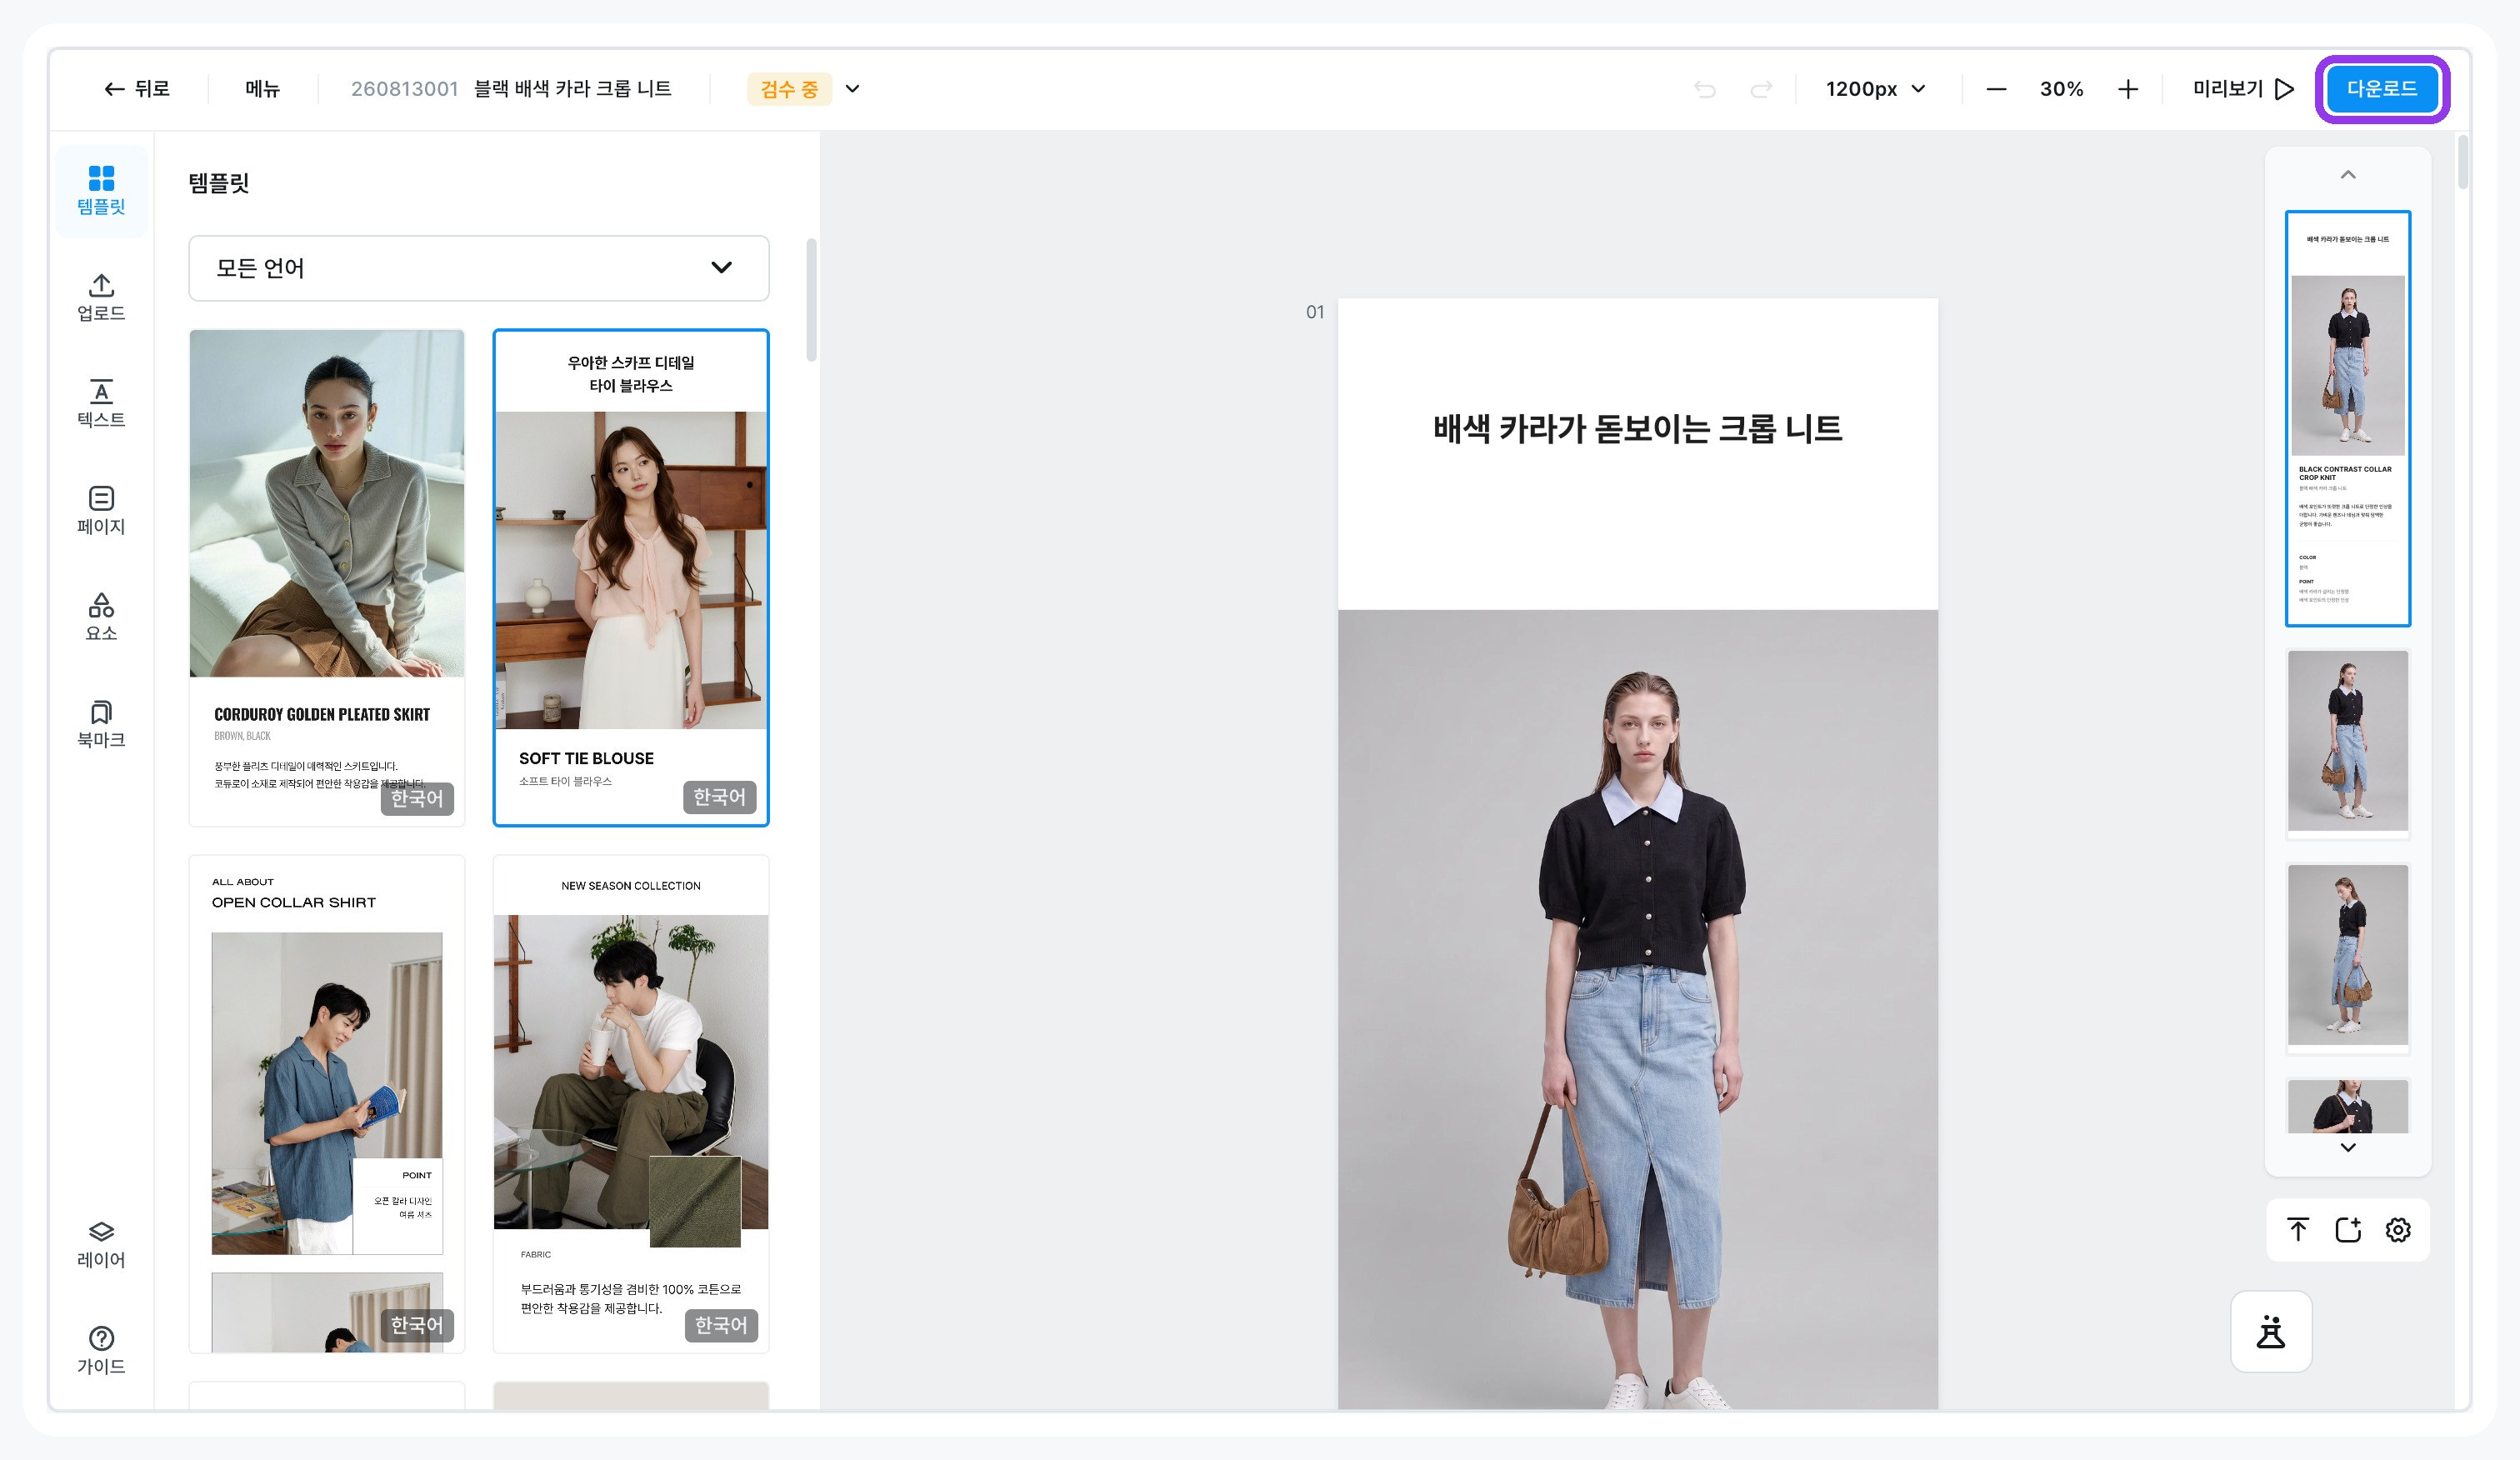Screen dimensions: 2520x1460
Task: Select the first page thumbnail with title
Action: pos(2348,419)
